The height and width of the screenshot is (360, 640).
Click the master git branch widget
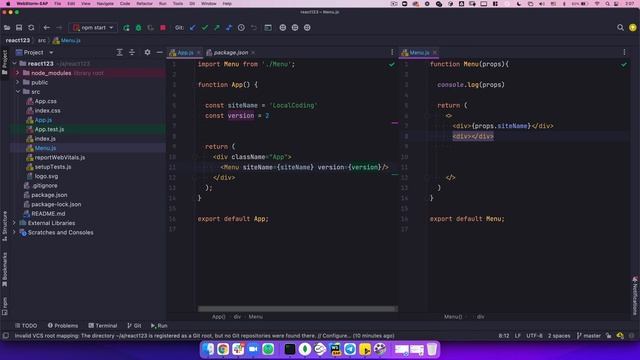pos(589,336)
